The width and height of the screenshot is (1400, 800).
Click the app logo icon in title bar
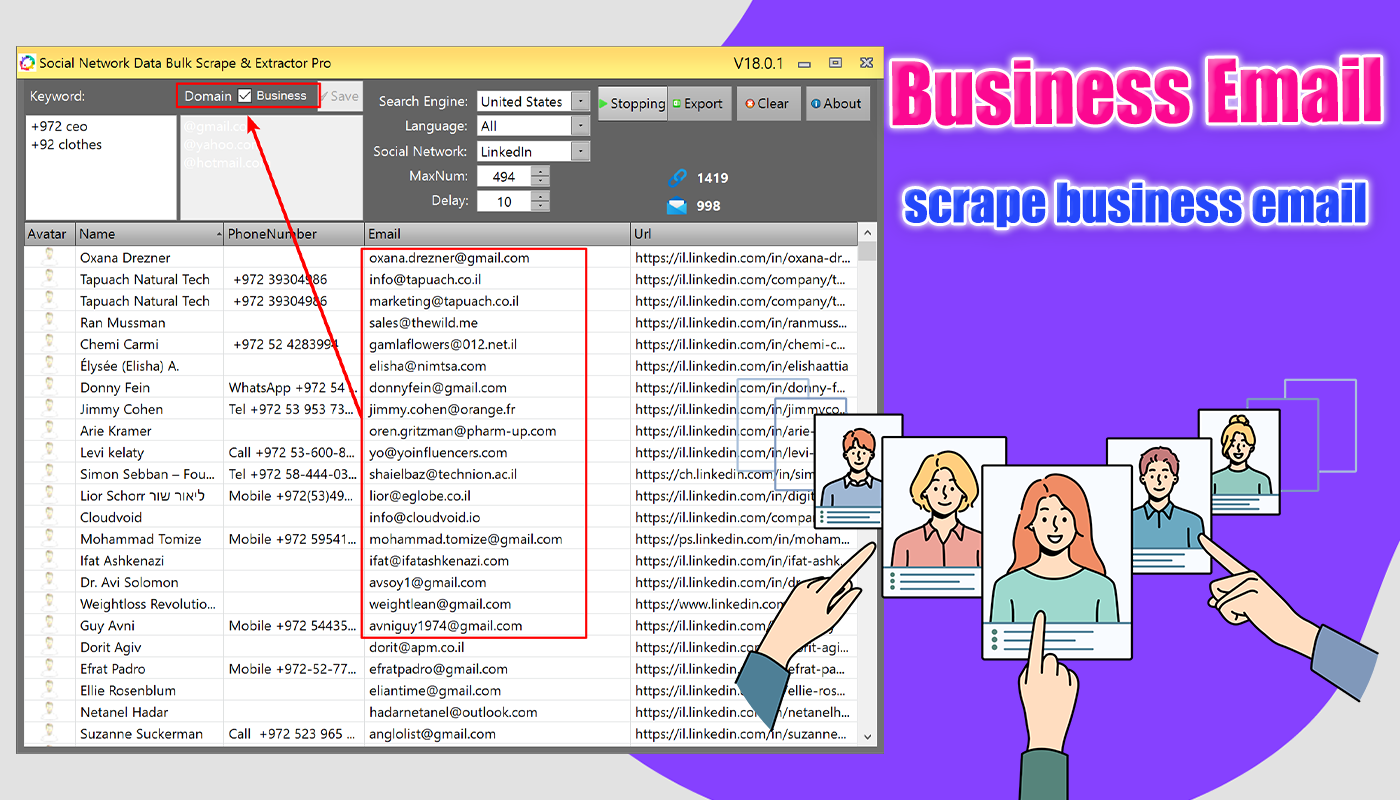[x=28, y=63]
